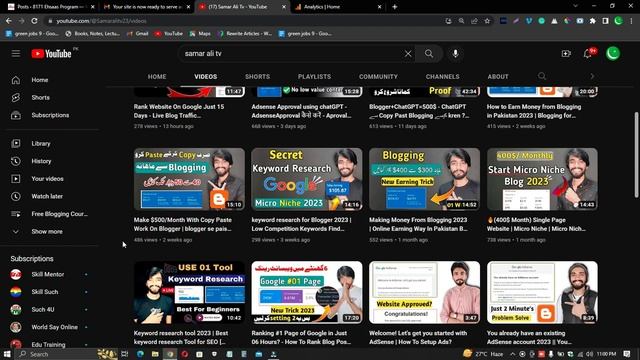The image size is (640, 360).
Task: Open the Create video icon
Action: tap(566, 53)
